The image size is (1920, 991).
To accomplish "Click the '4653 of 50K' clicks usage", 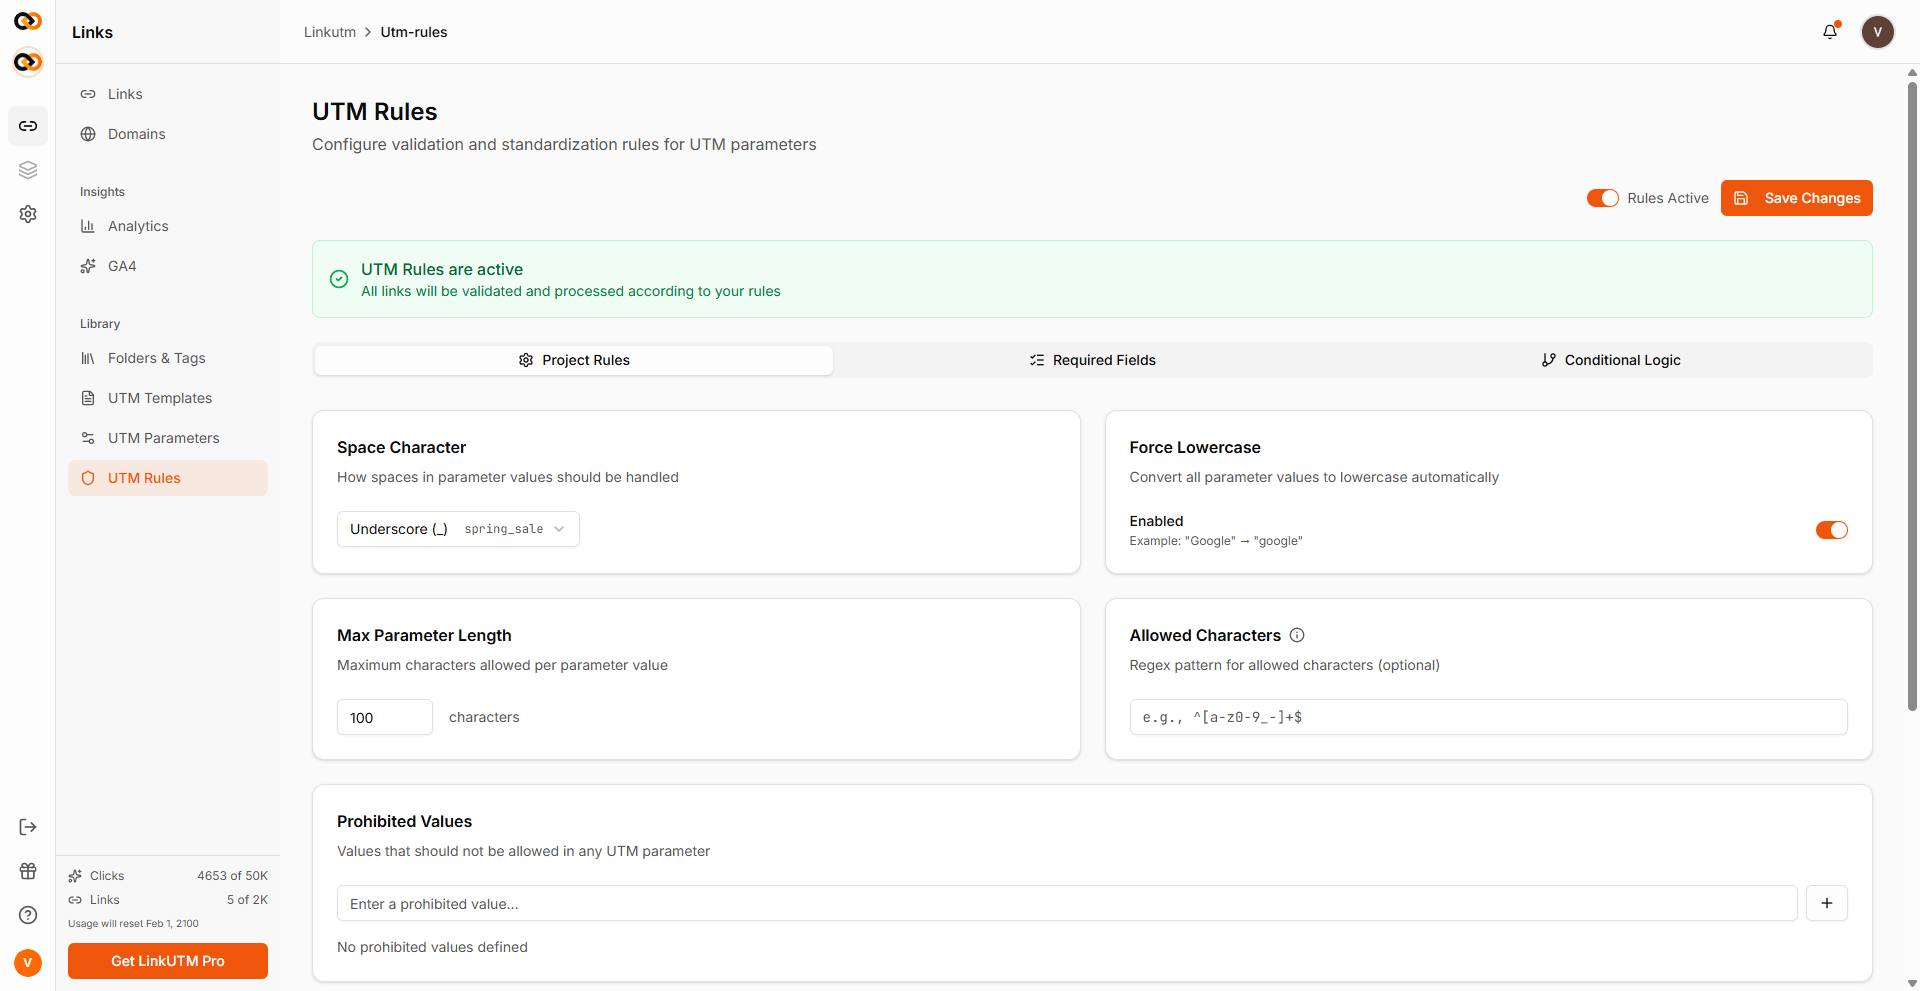I will (232, 876).
